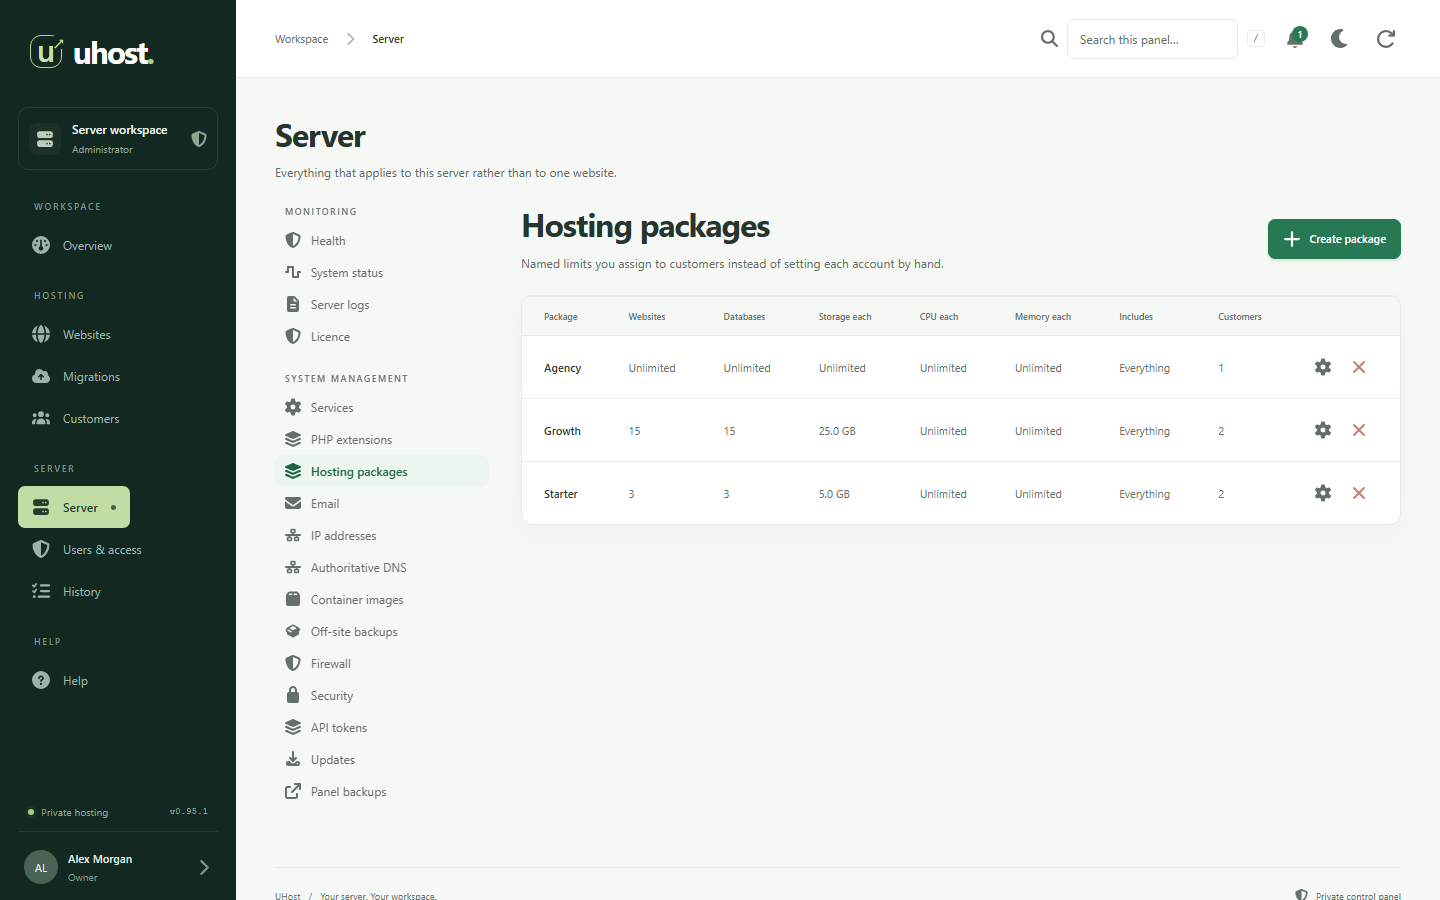
Task: Open Services settings
Action: [382, 408]
